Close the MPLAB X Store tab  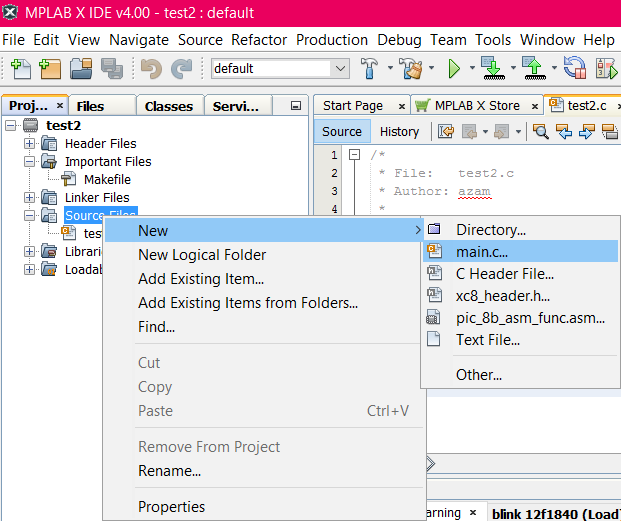[x=535, y=106]
